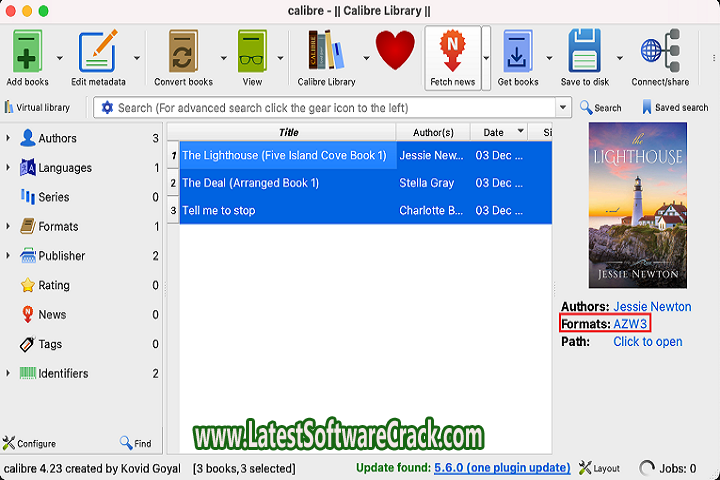Click The Lighthouse book cover thumbnail
720x480 pixels.
pyautogui.click(x=638, y=206)
